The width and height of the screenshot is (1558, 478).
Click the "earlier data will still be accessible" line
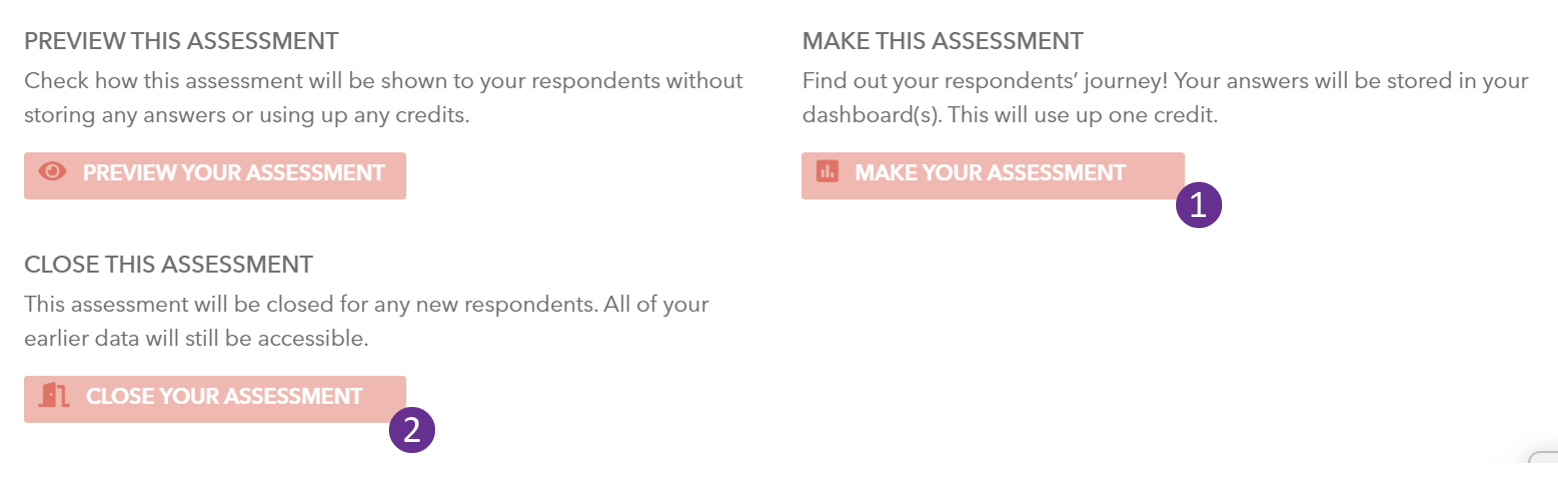click(x=196, y=338)
